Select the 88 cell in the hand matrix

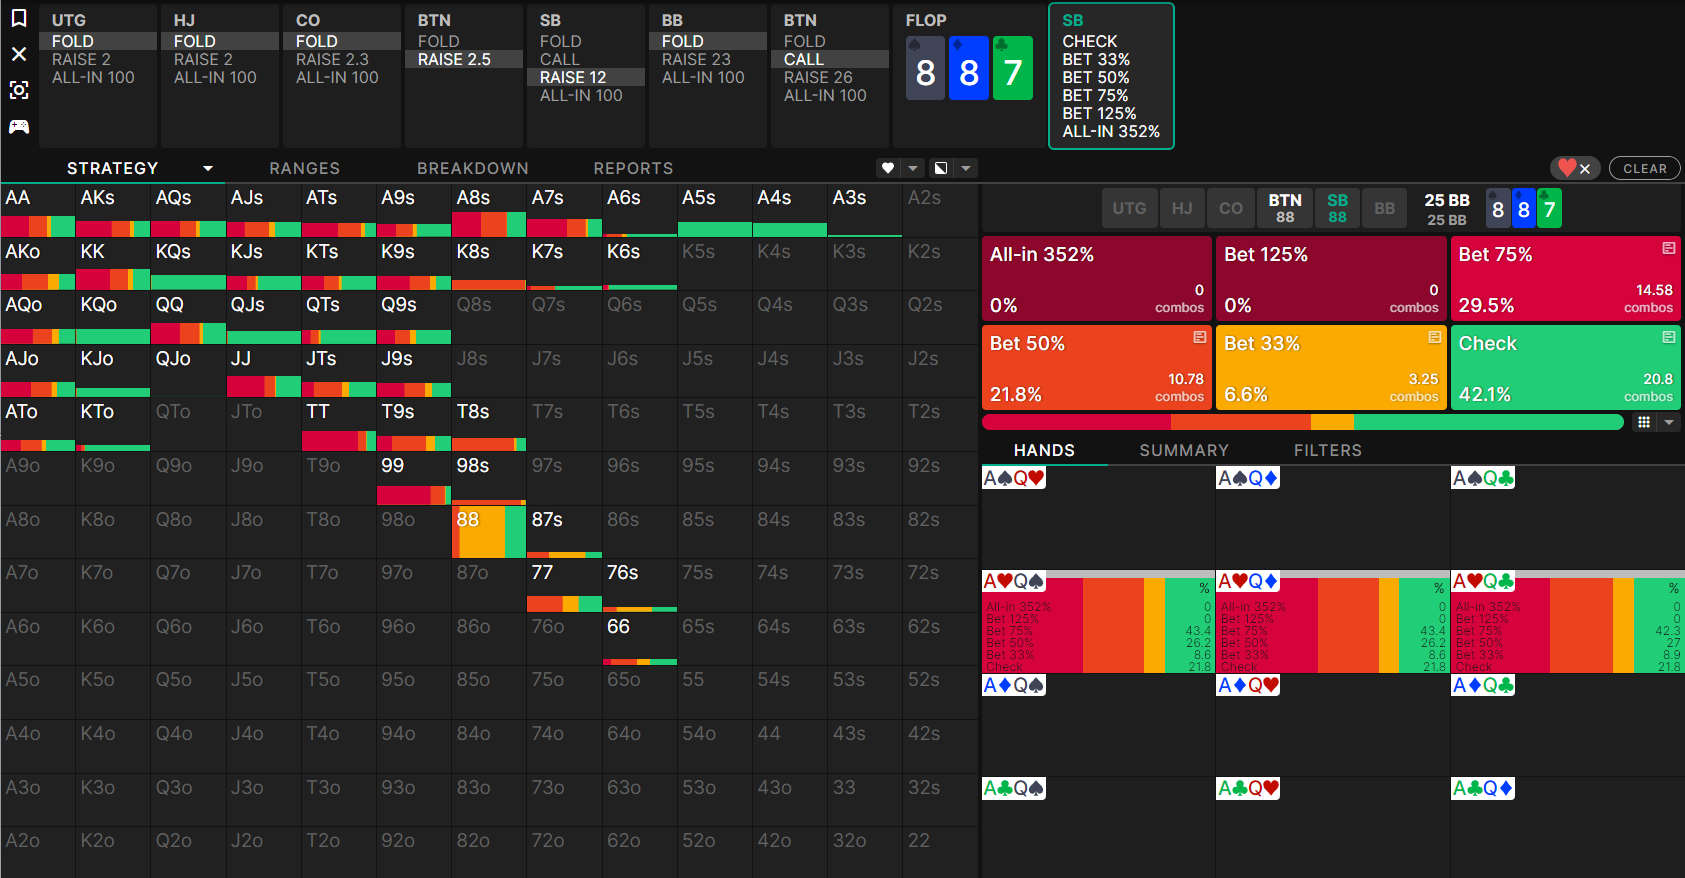(x=489, y=531)
